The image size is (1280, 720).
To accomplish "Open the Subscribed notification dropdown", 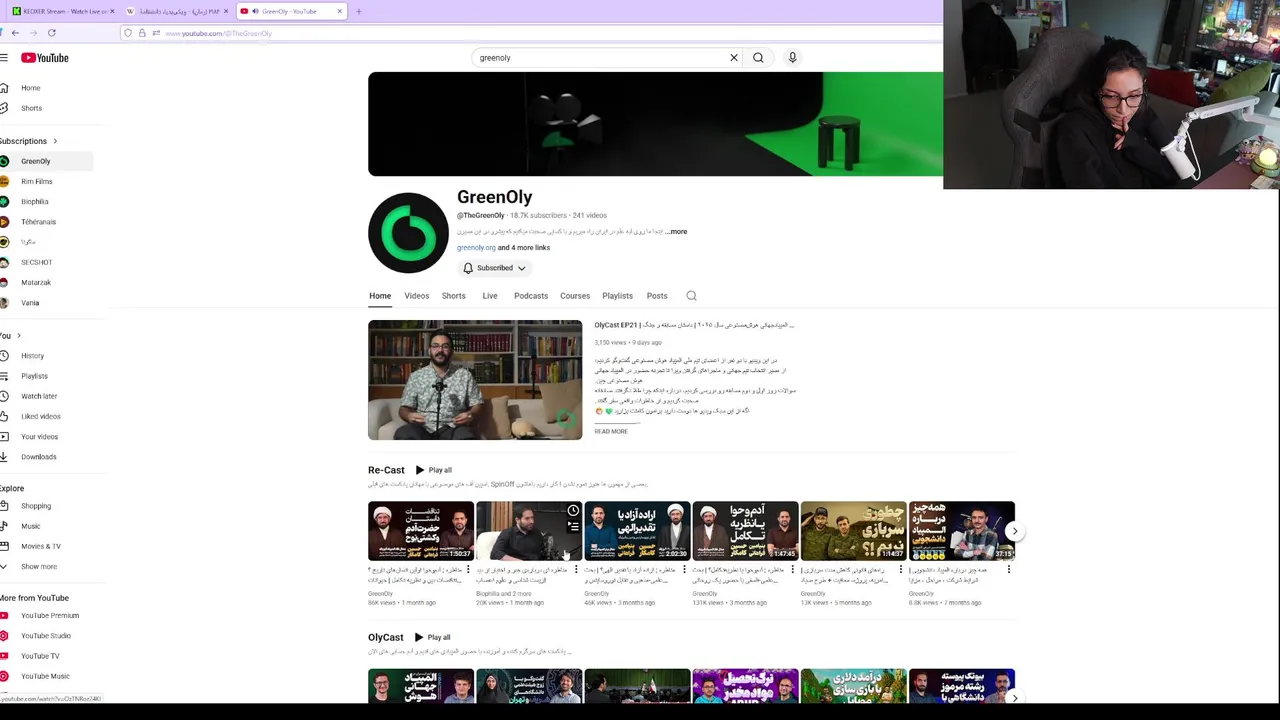I will click(x=494, y=268).
